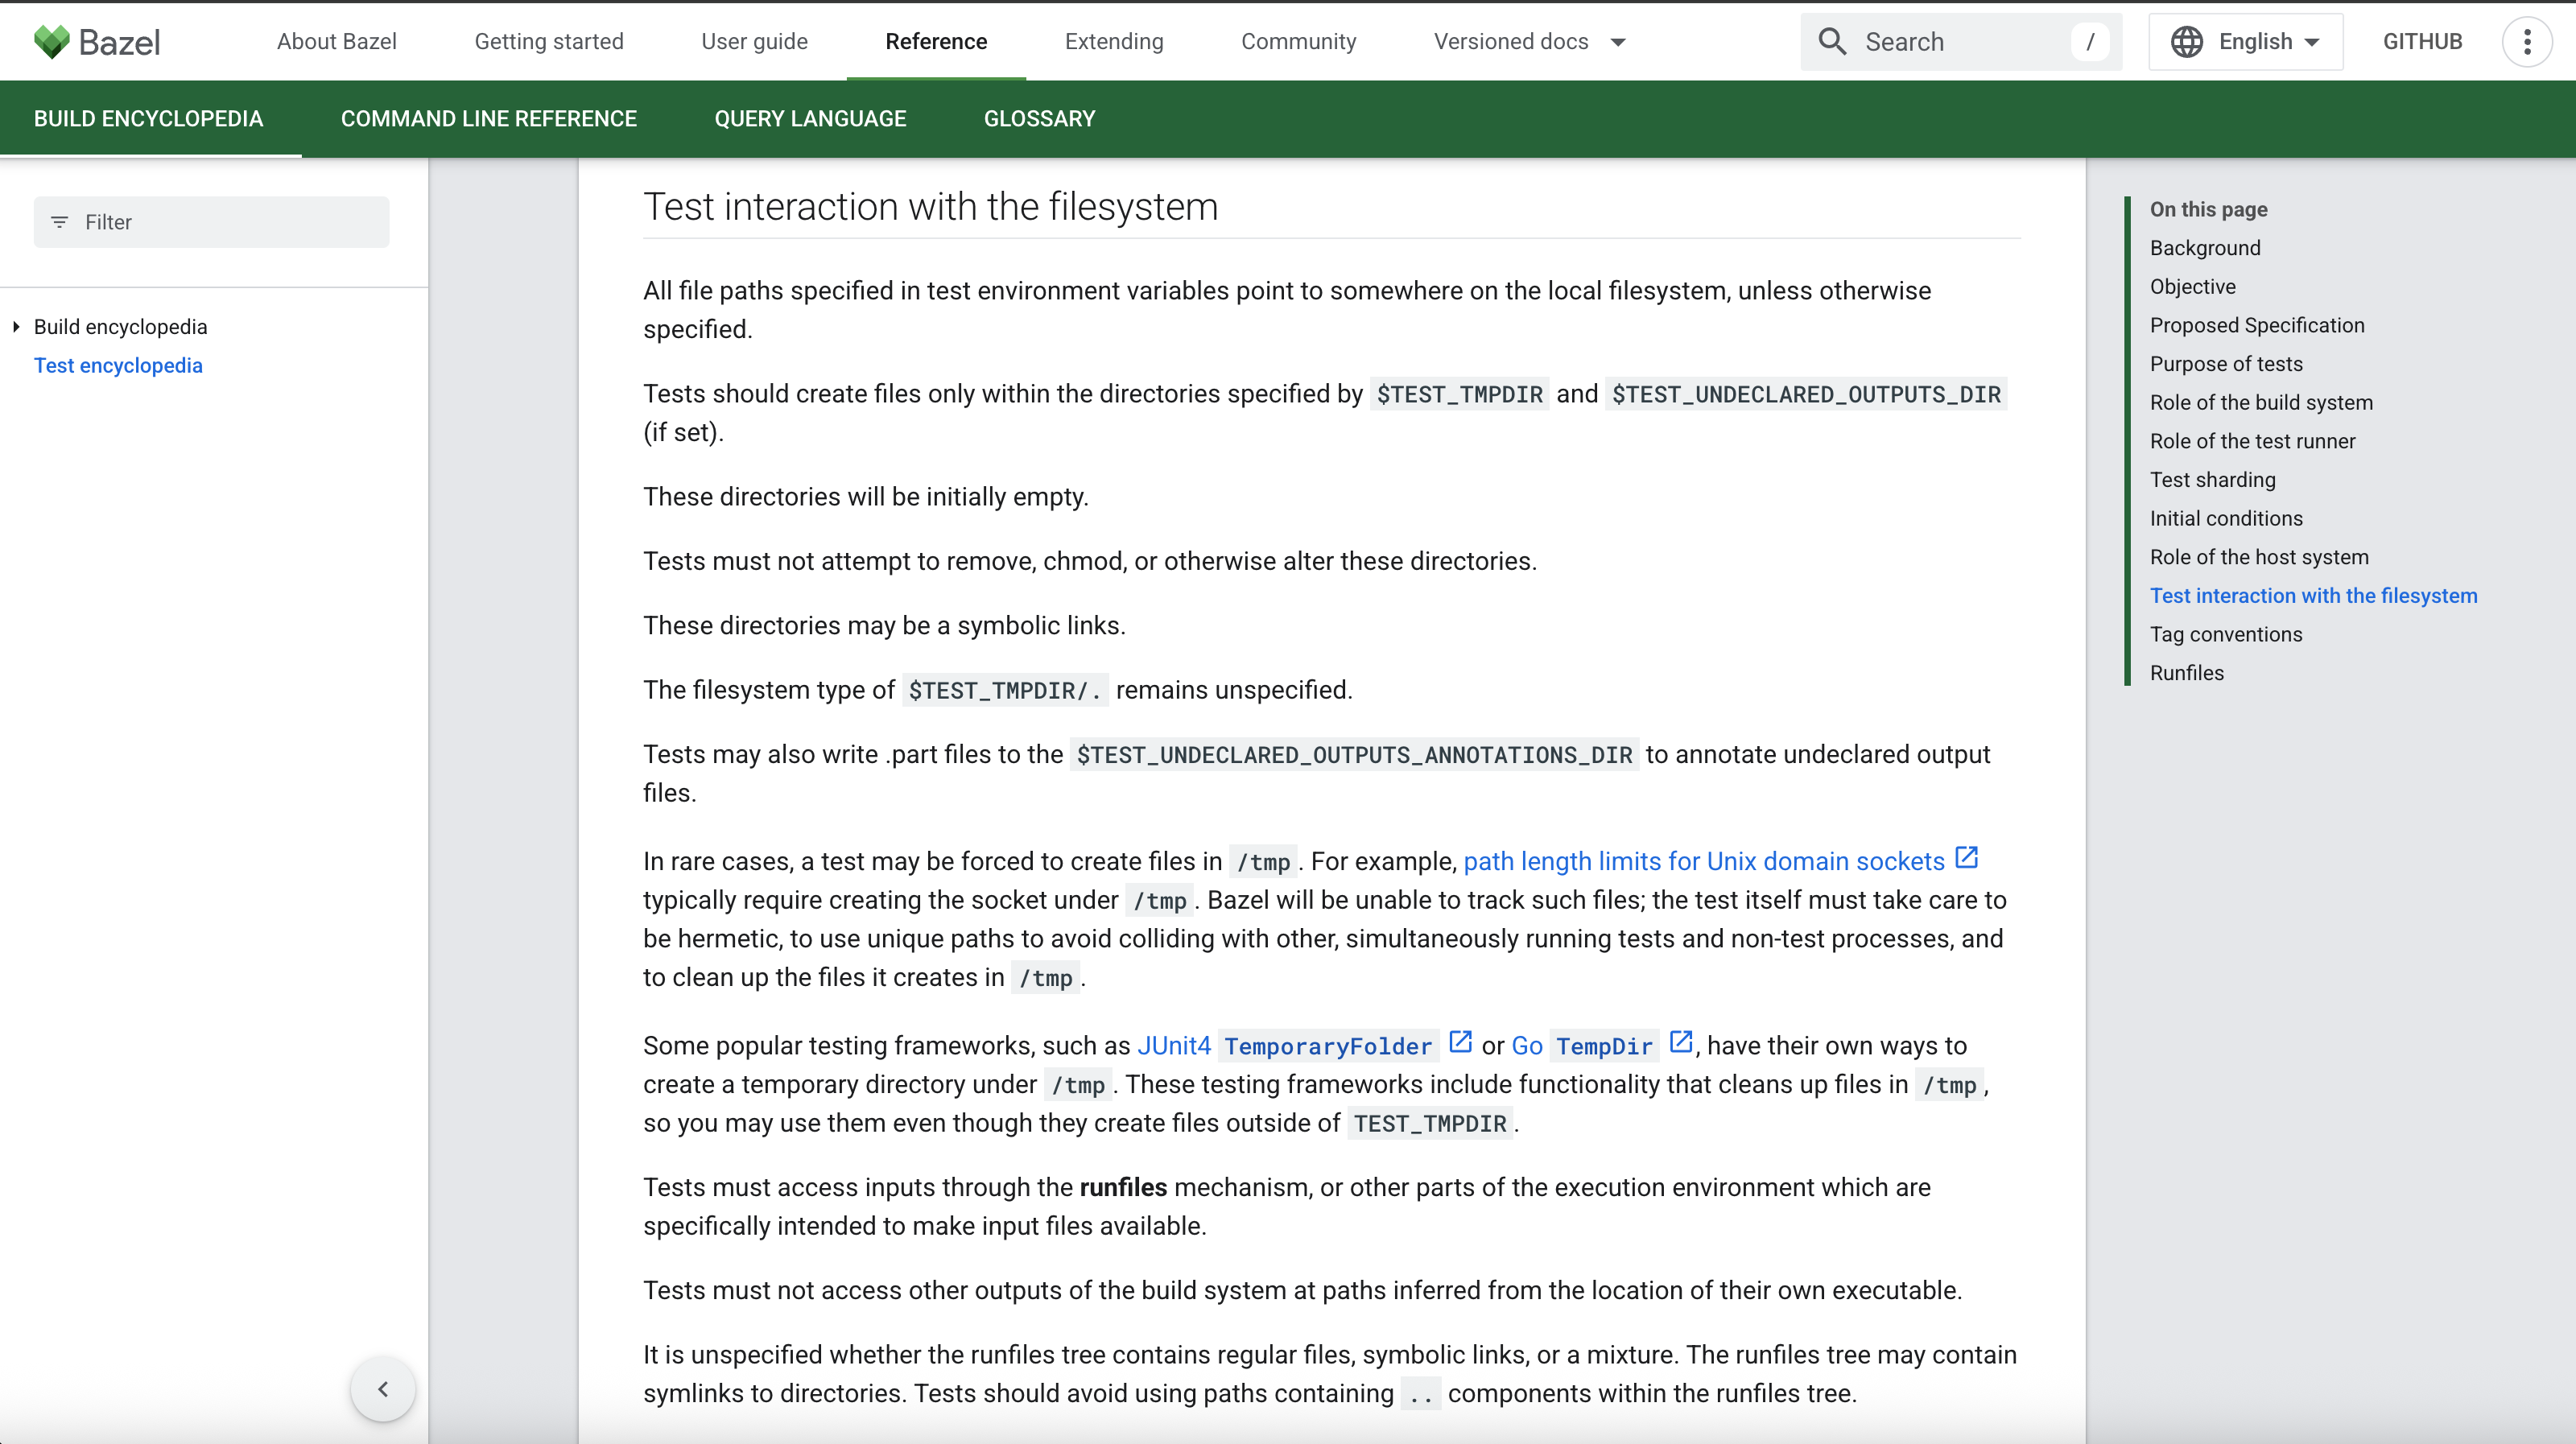The image size is (2576, 1444).
Task: Click the filter icon in the Filter field
Action: (58, 221)
